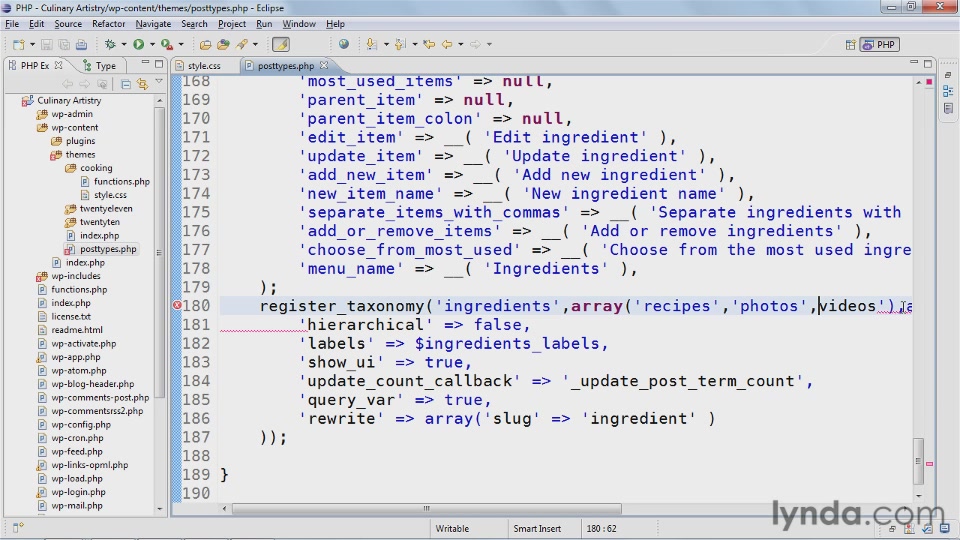This screenshot has width=960, height=540.
Task: Click the Restore view icon in right trim
Action: [948, 75]
